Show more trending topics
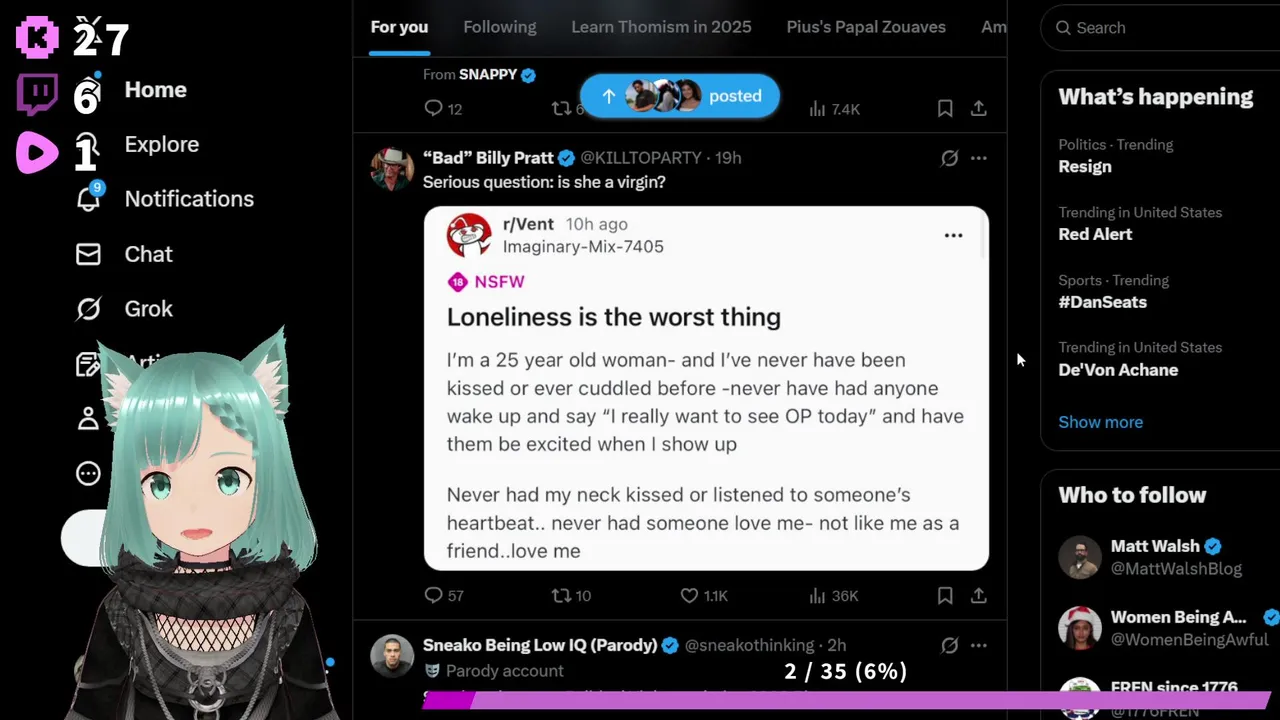1280x720 pixels. pos(1100,422)
